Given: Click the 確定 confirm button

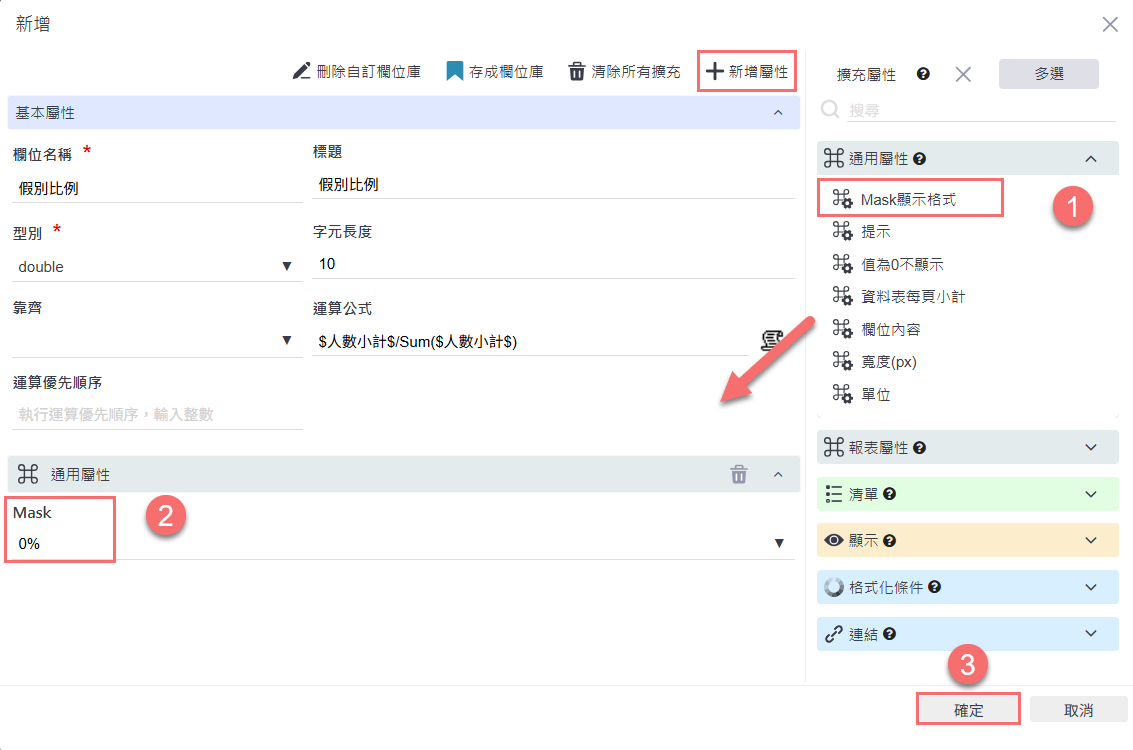Looking at the screenshot, I should tap(968, 710).
